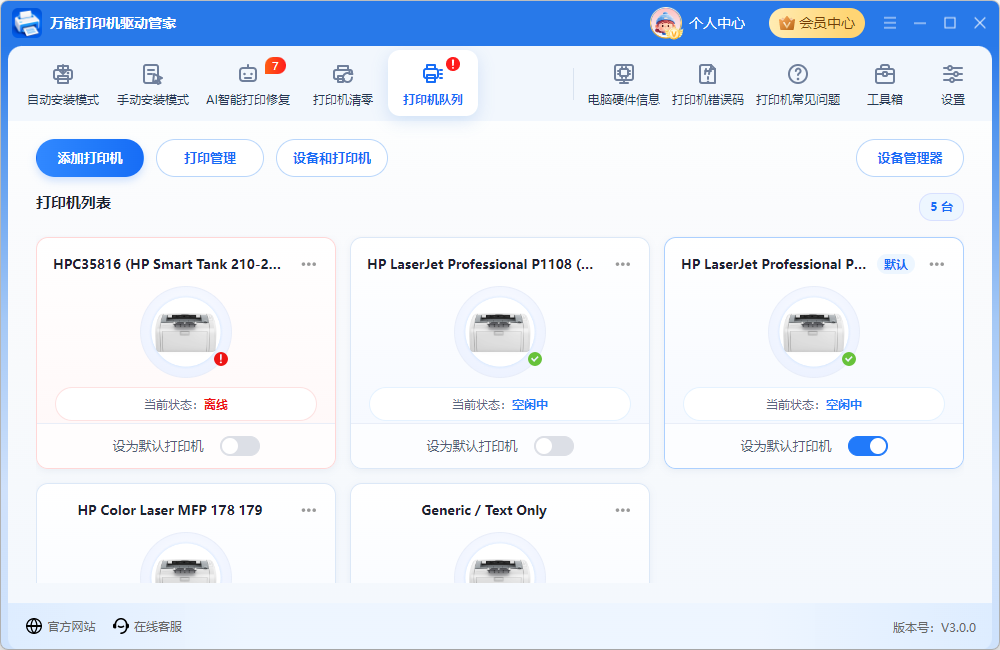1000x650 pixels.
Task: Click the app logo in title bar
Action: tap(27, 23)
